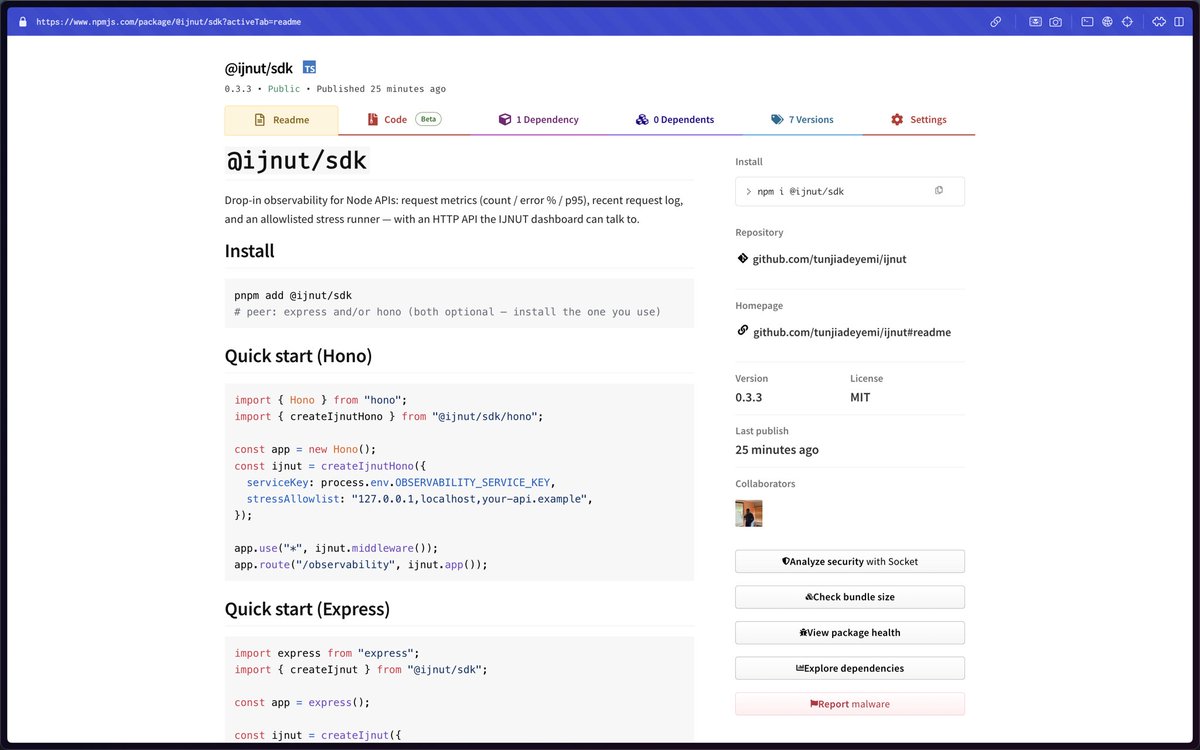
Task: Click the MIT license value
Action: (x=860, y=397)
